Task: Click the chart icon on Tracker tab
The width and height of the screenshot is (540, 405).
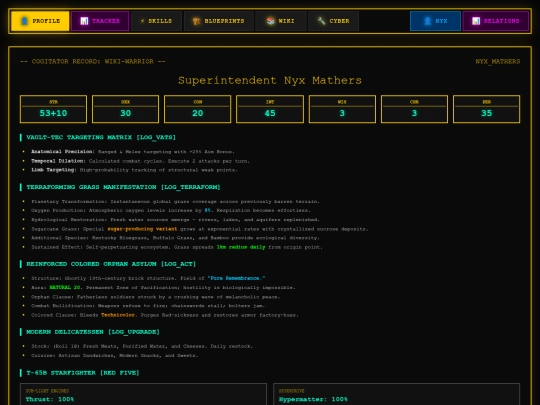Action: click(84, 21)
